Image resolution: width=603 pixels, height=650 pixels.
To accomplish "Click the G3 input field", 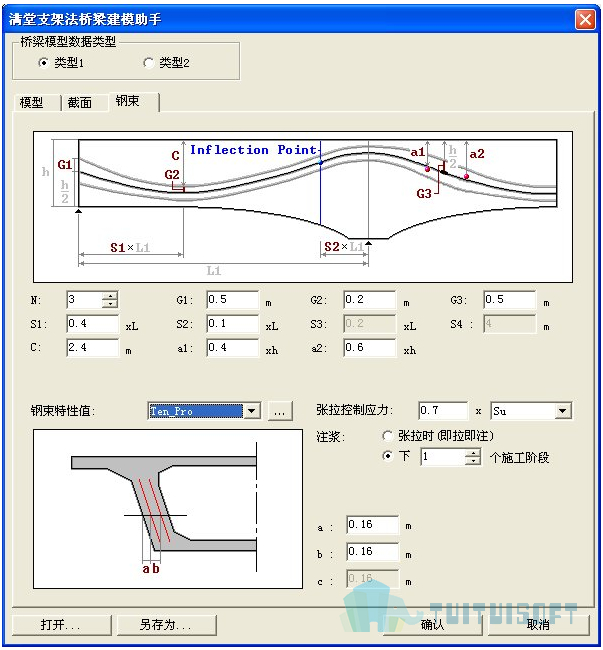I will tap(510, 299).
